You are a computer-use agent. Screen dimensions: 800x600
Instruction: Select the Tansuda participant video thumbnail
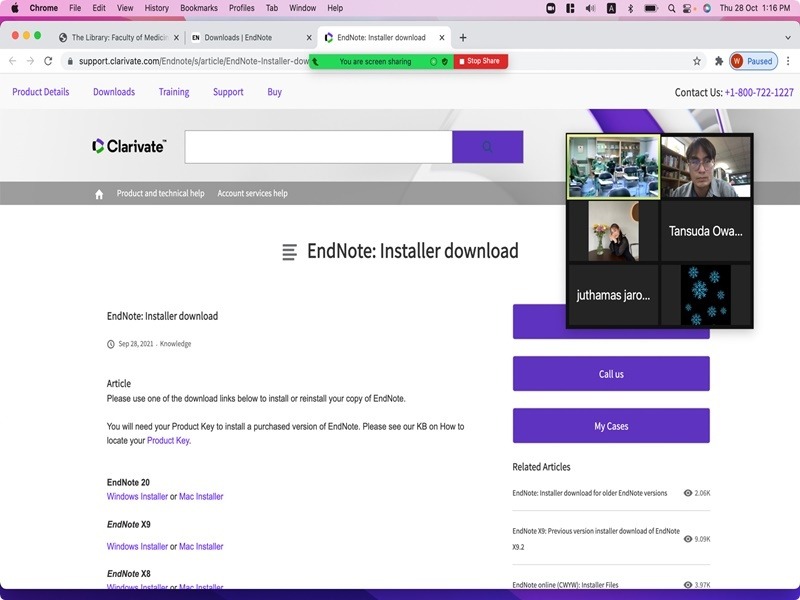[x=706, y=166]
